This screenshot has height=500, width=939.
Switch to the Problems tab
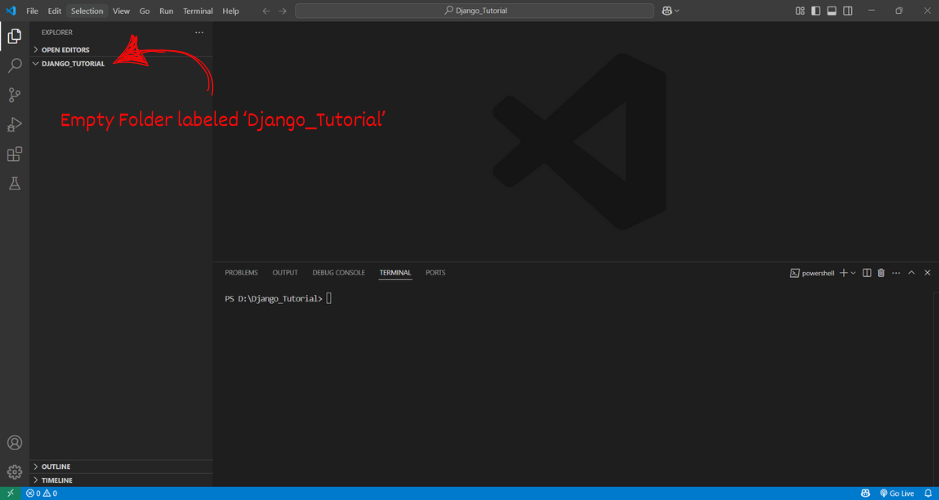tap(241, 272)
